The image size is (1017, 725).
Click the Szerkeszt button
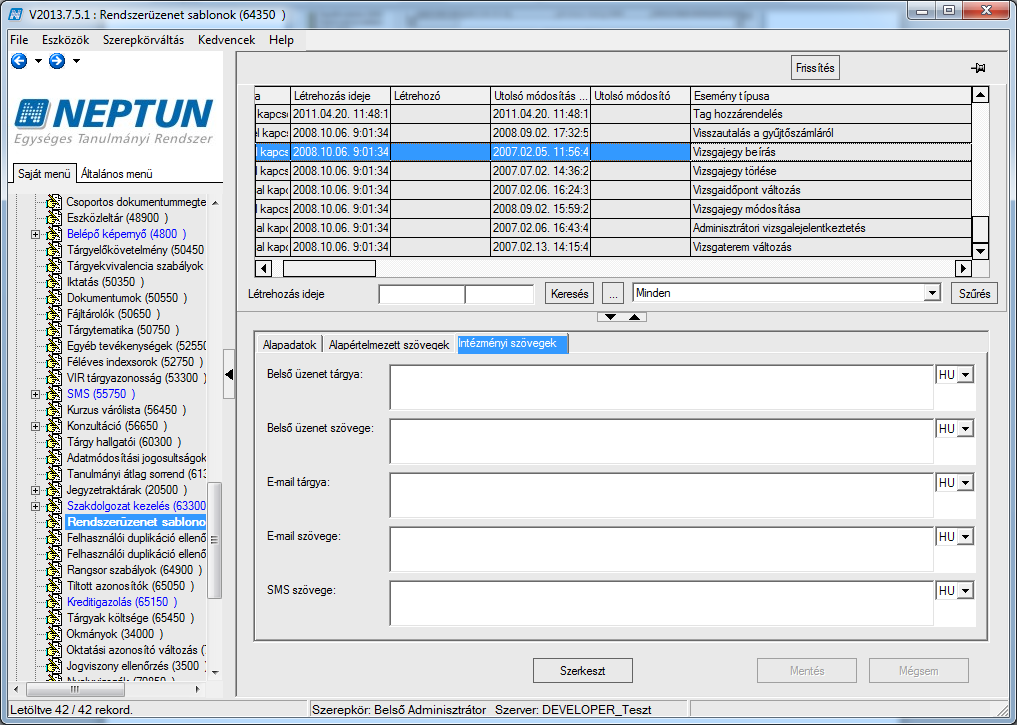click(x=582, y=671)
